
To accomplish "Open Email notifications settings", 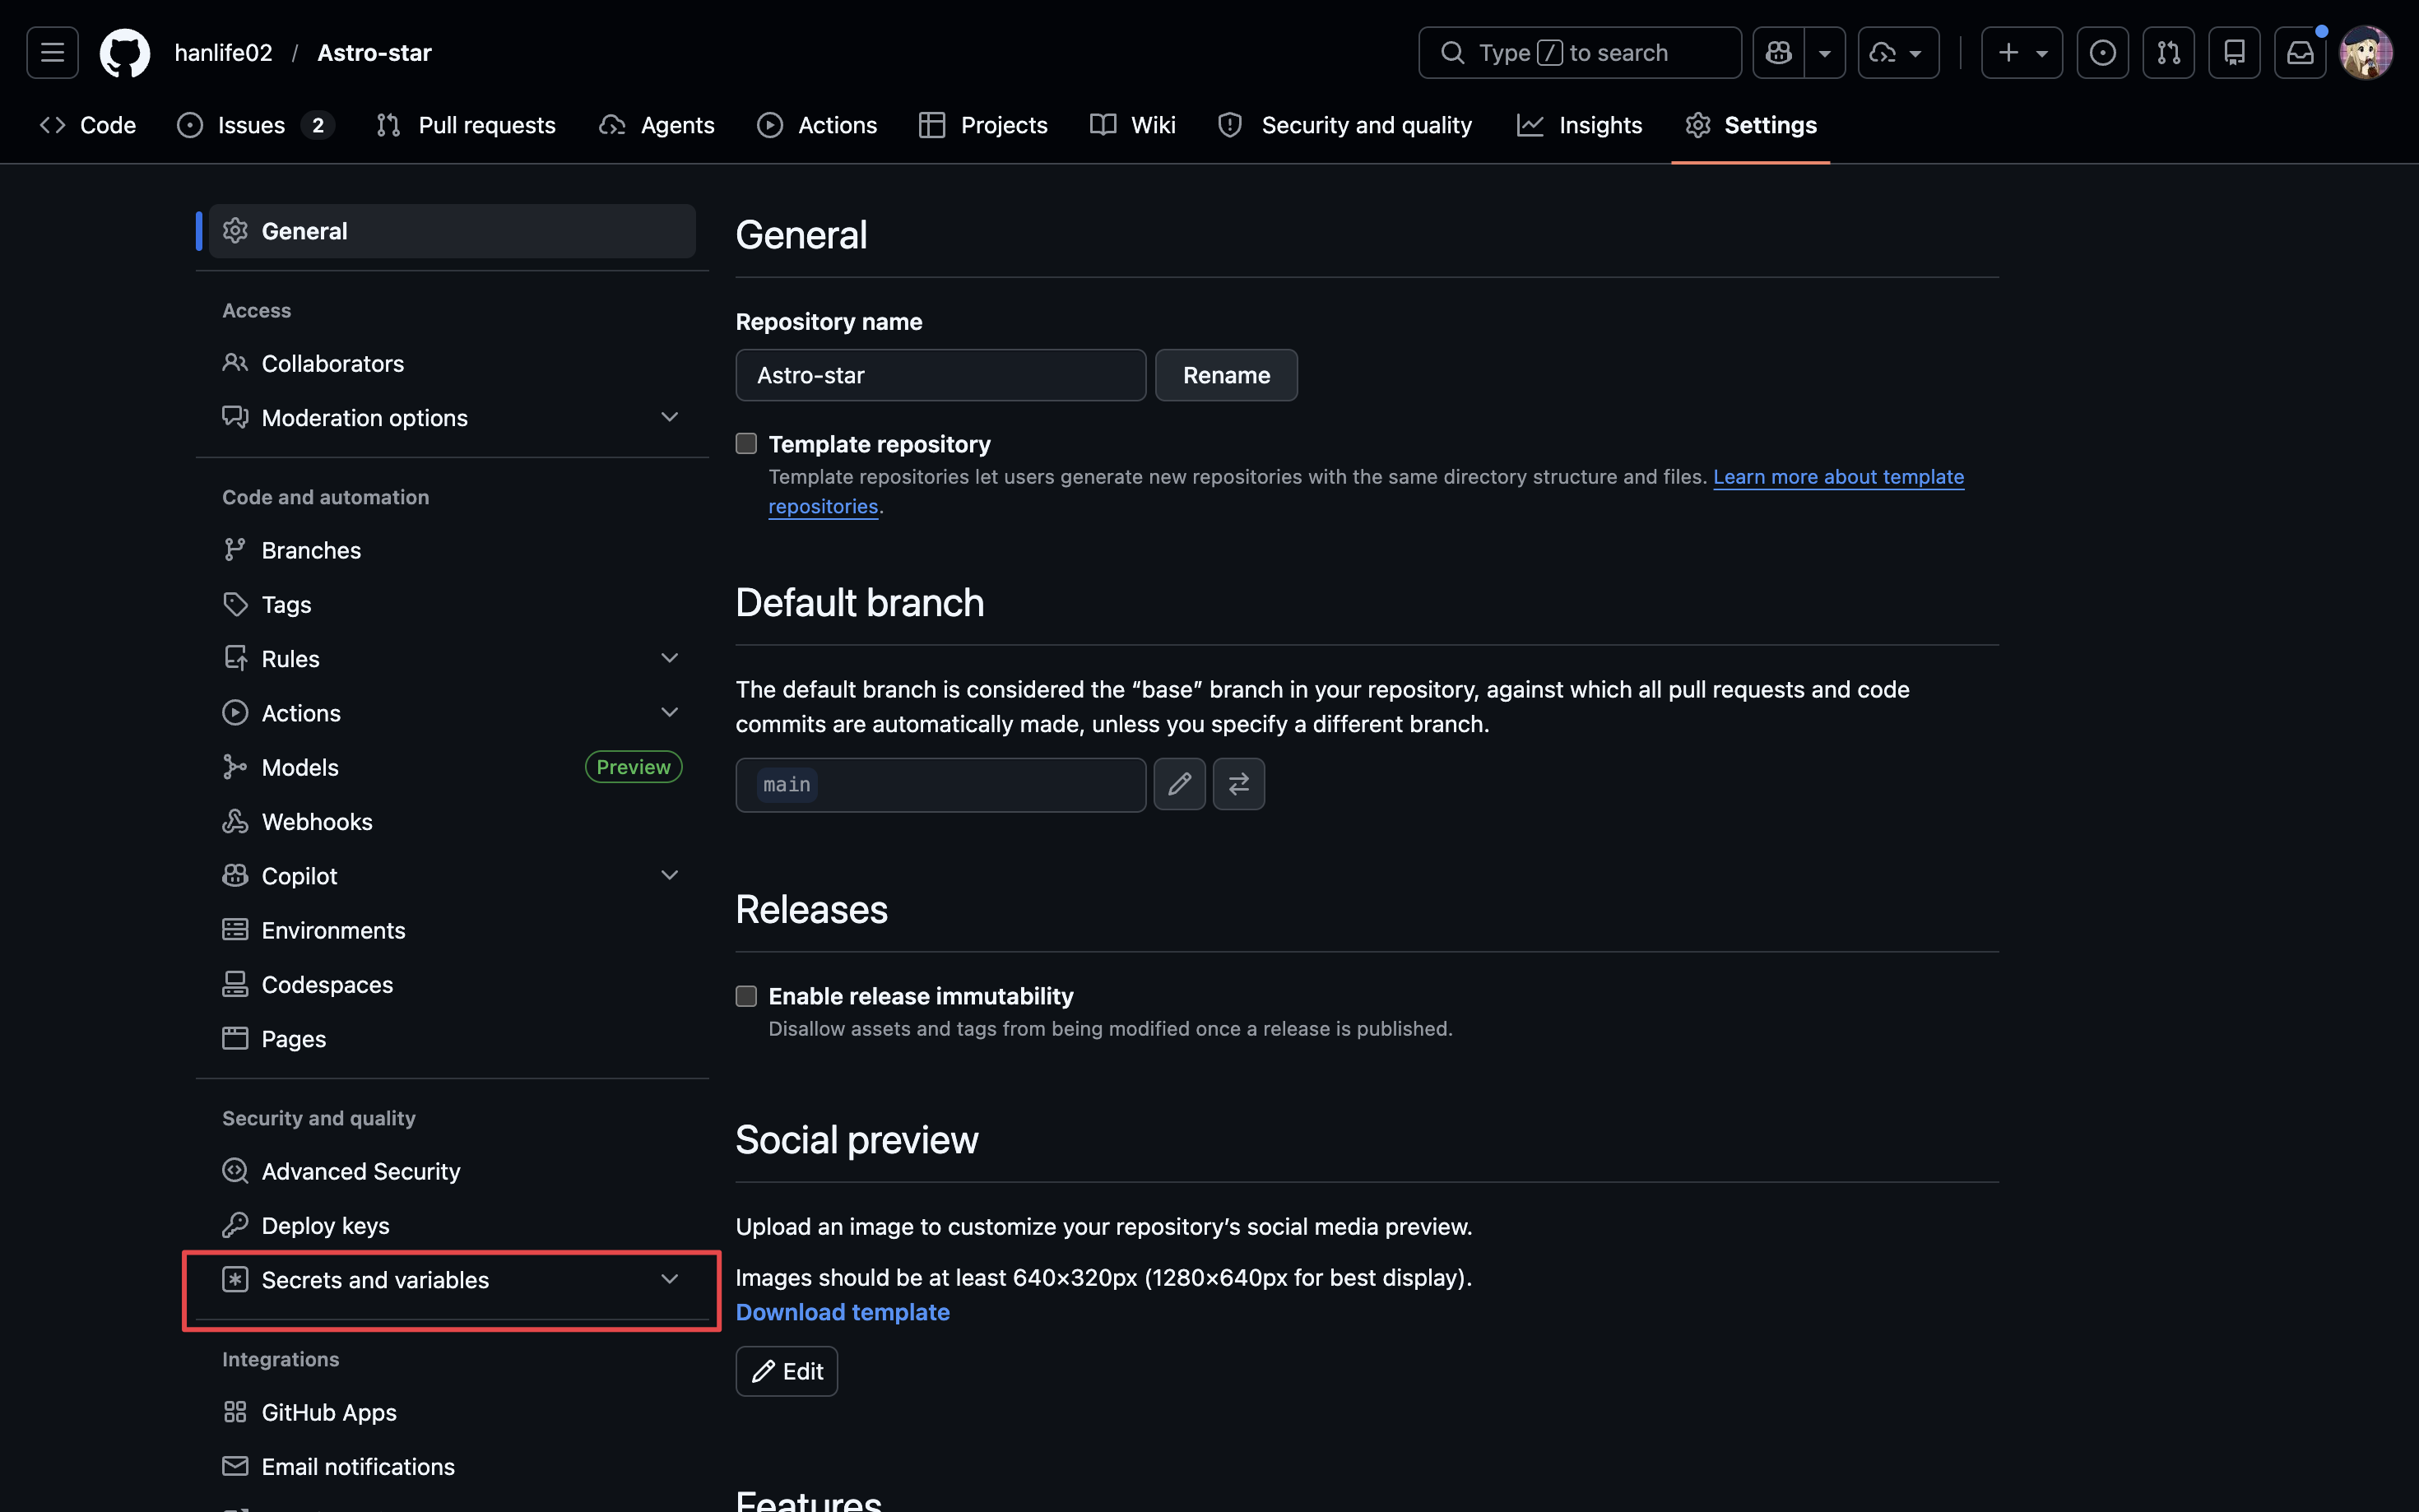I will coord(452,1466).
